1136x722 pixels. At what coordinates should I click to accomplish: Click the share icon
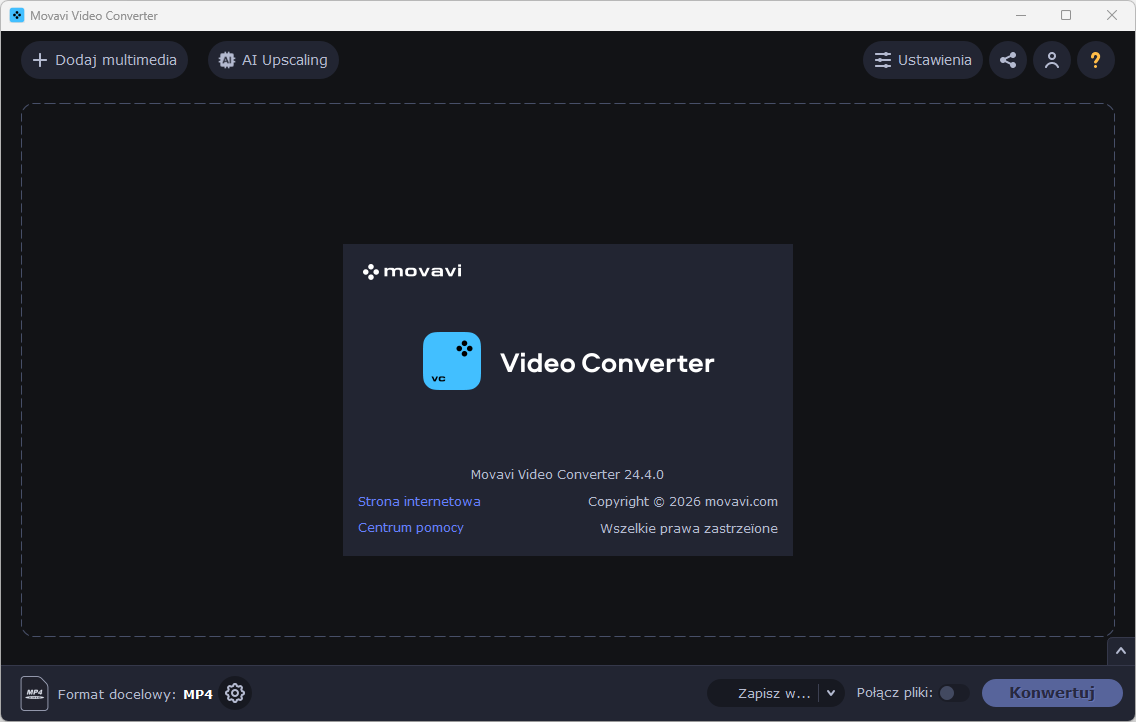coord(1008,60)
